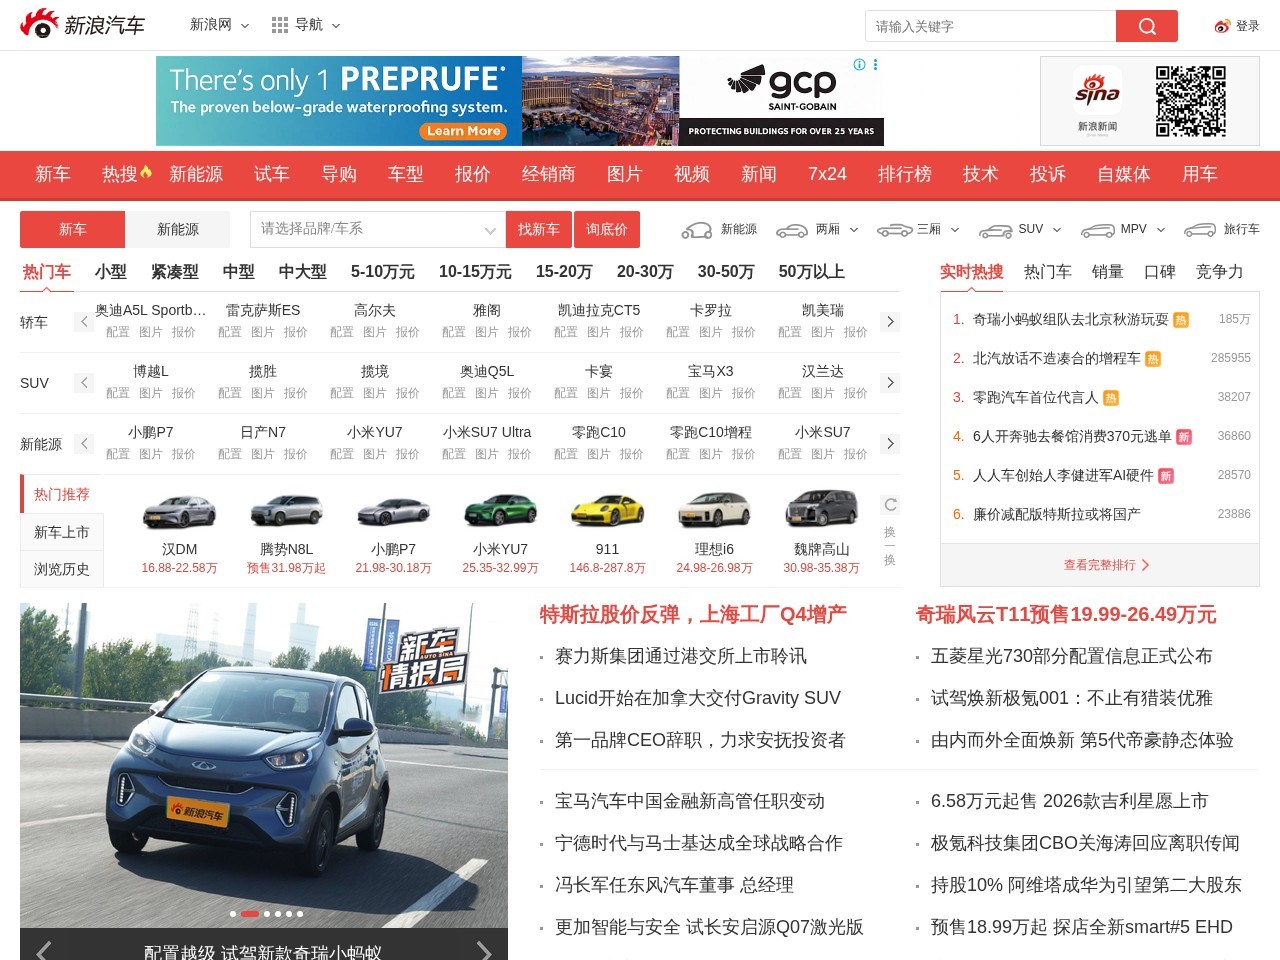Click the next arrow in sedan row
This screenshot has width=1280, height=960.
pyautogui.click(x=890, y=322)
